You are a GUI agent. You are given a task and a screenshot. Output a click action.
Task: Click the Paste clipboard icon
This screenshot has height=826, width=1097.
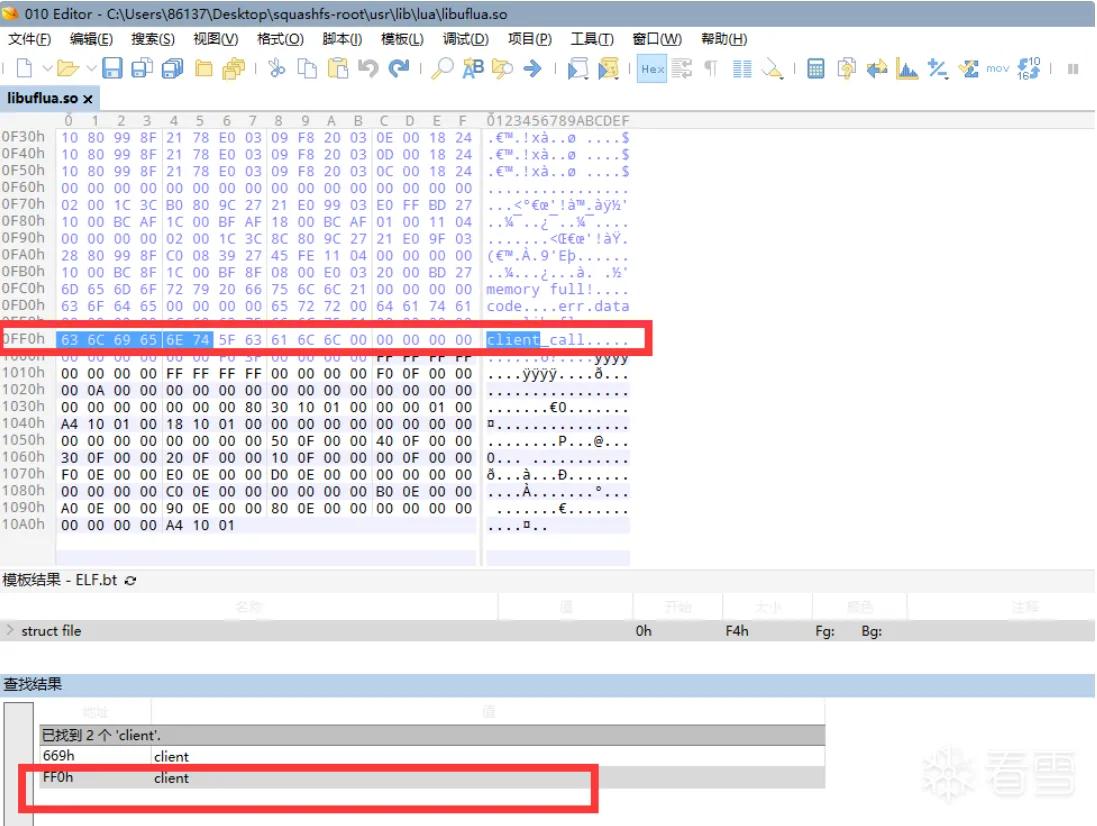(338, 68)
